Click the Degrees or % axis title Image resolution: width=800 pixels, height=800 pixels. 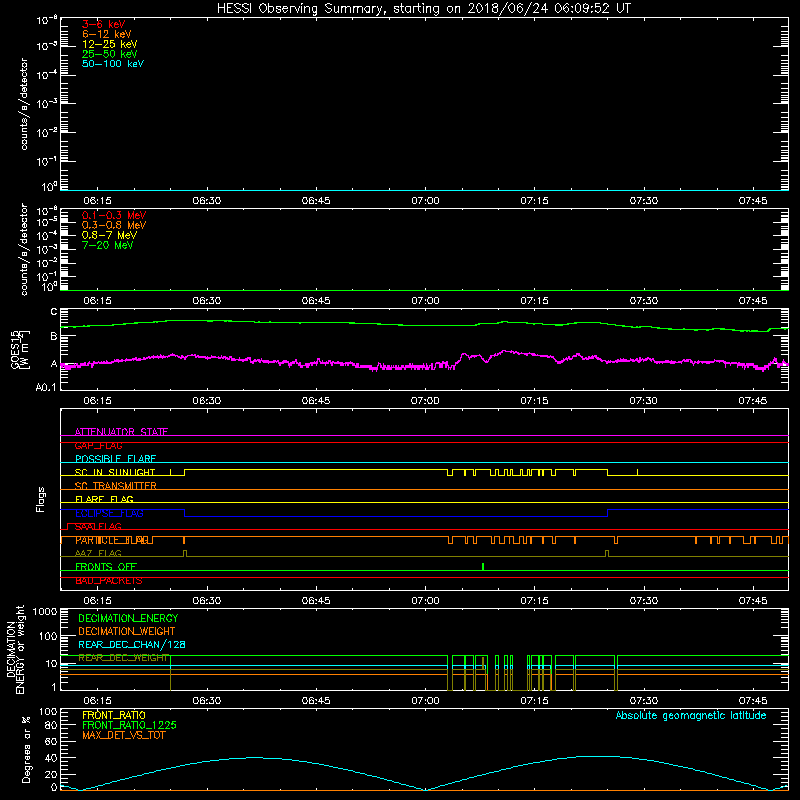[26, 749]
